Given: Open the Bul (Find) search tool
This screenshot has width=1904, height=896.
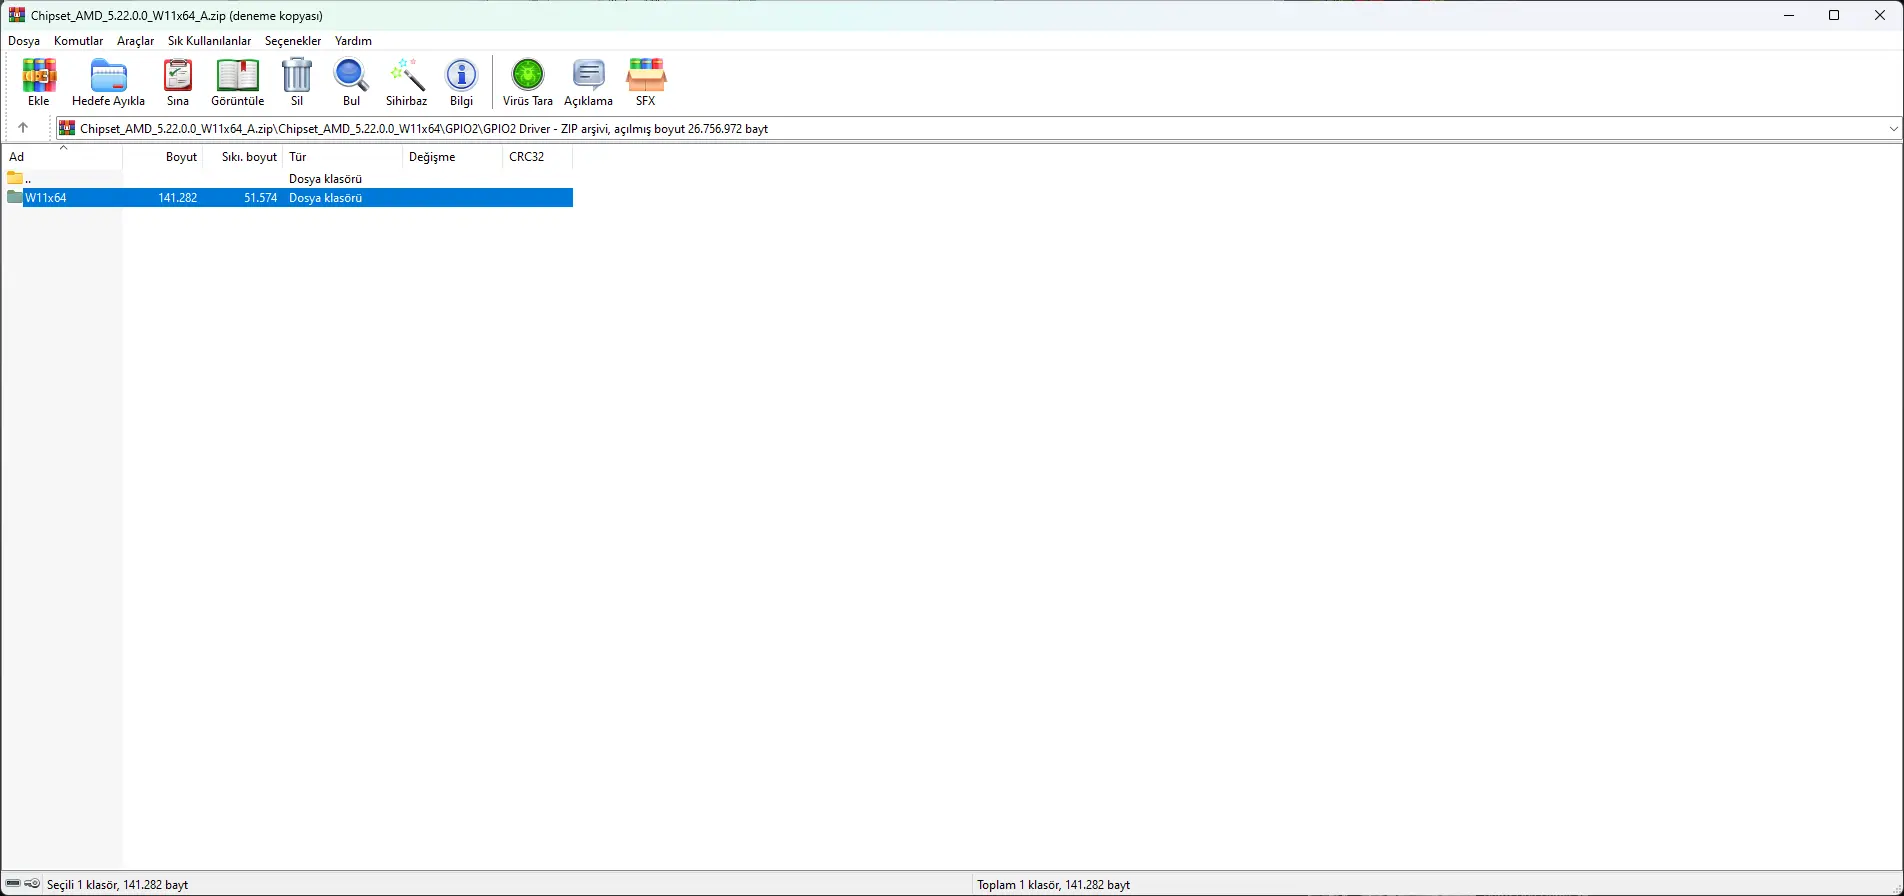Looking at the screenshot, I should (351, 82).
